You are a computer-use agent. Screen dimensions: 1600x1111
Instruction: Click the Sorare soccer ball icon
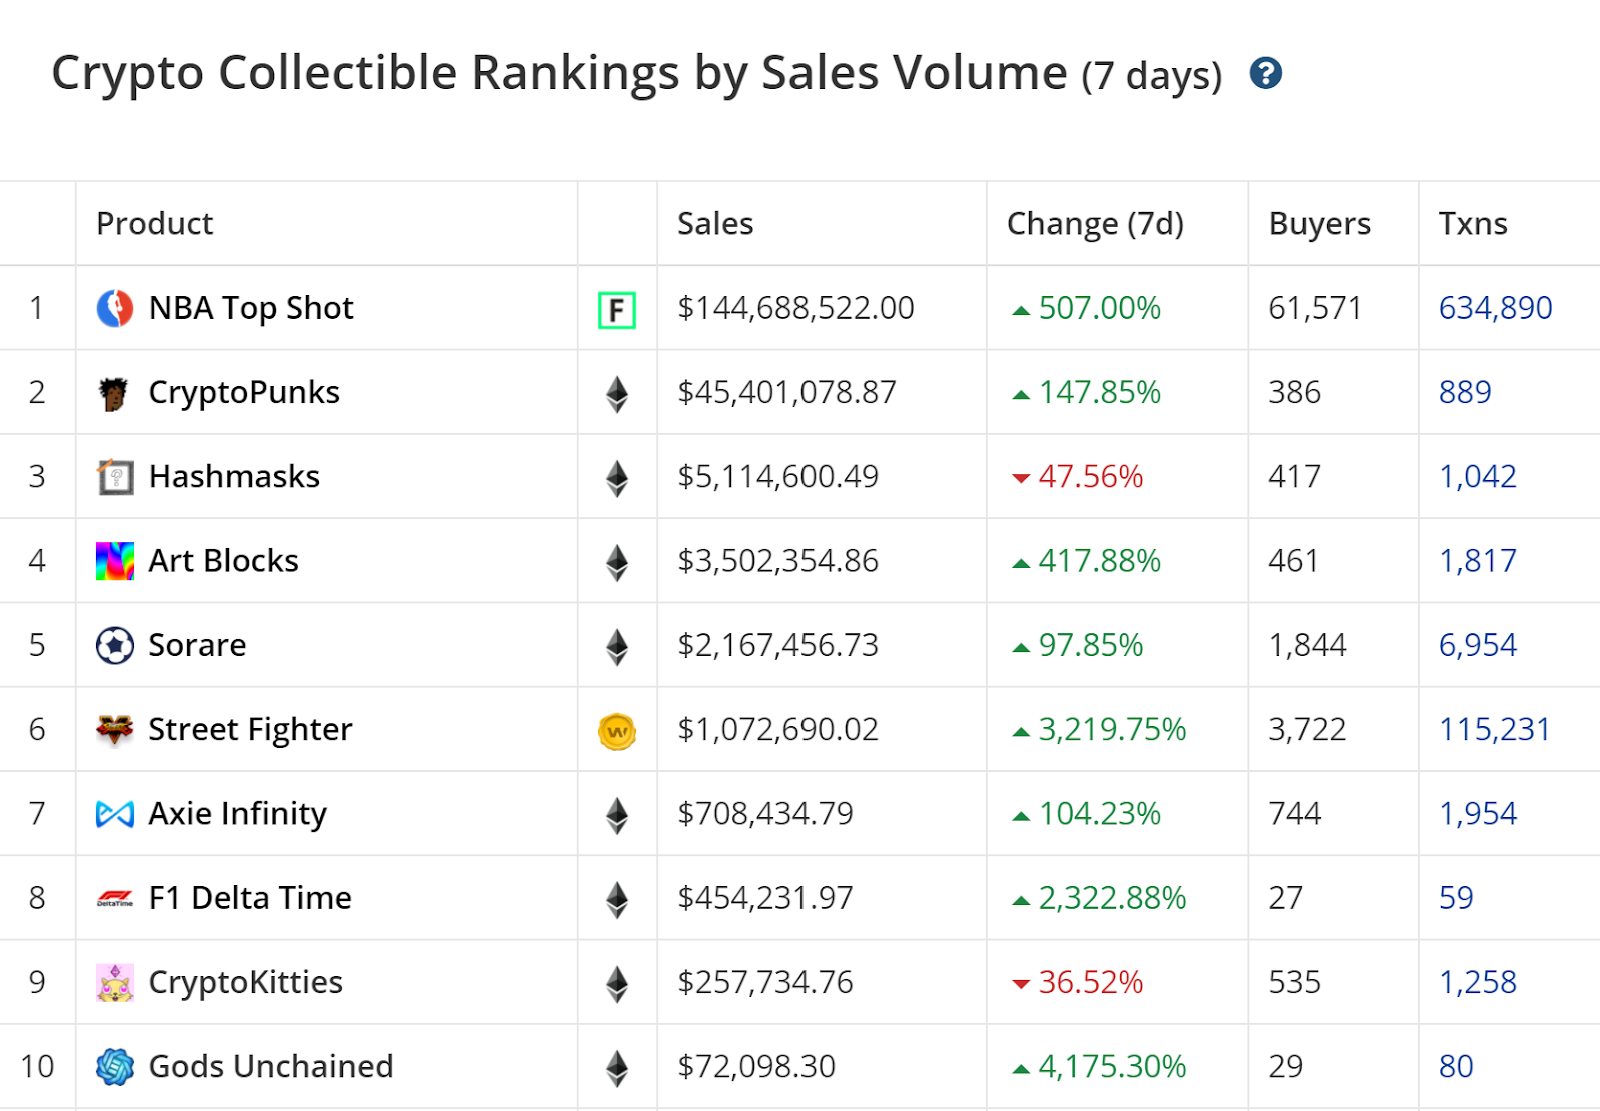[x=115, y=645]
